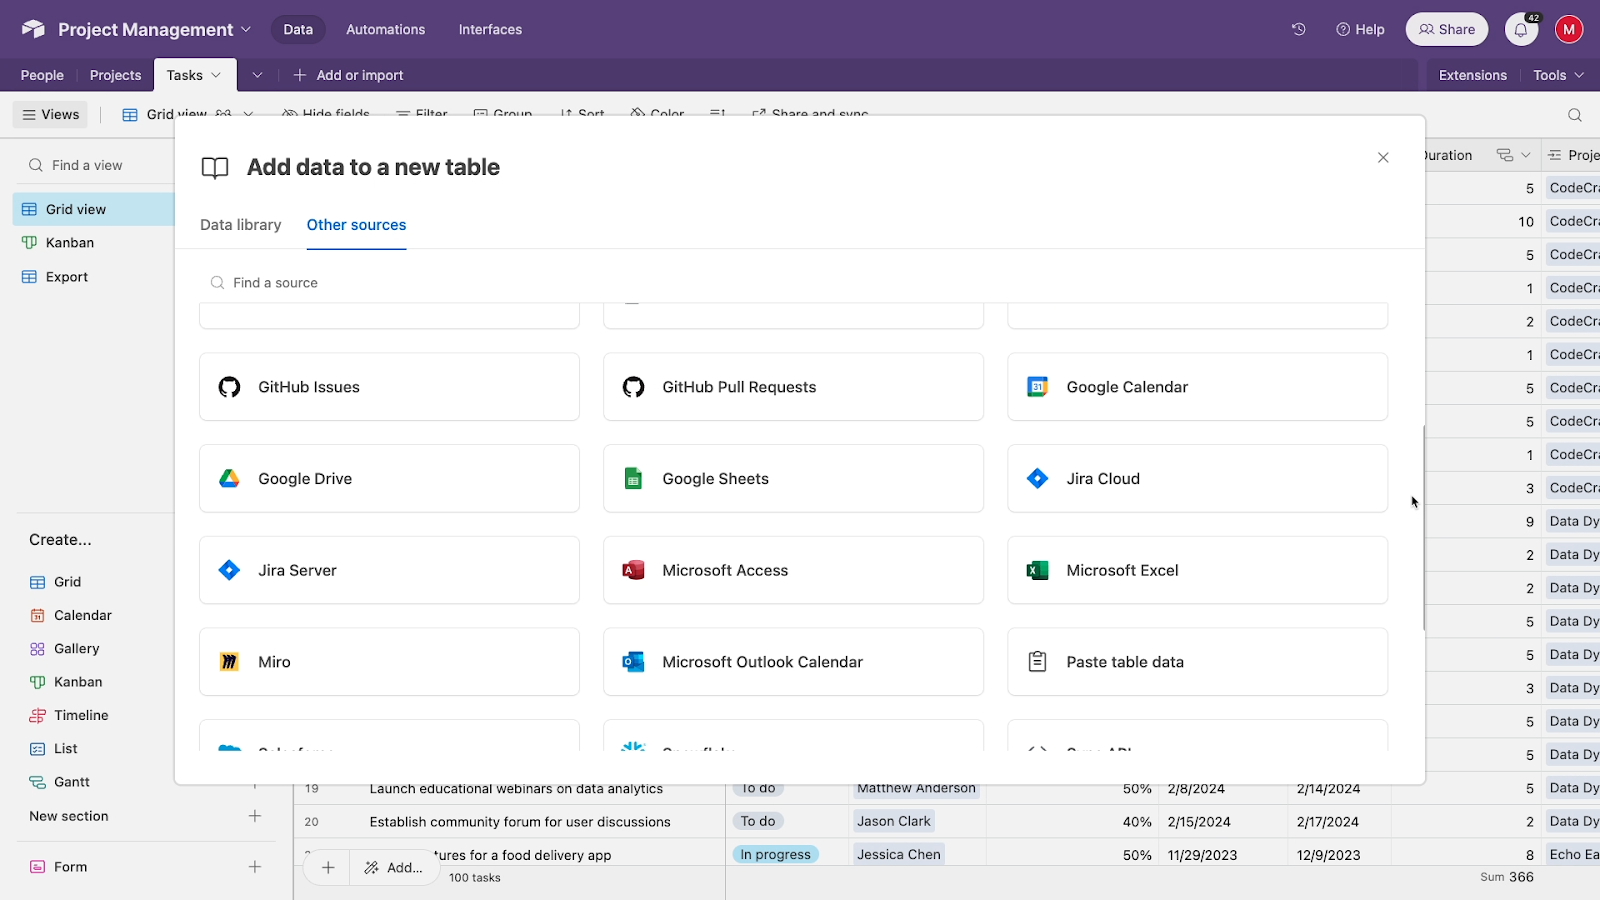The width and height of the screenshot is (1600, 900).
Task: Click the Airtable home logo
Action: click(x=33, y=29)
